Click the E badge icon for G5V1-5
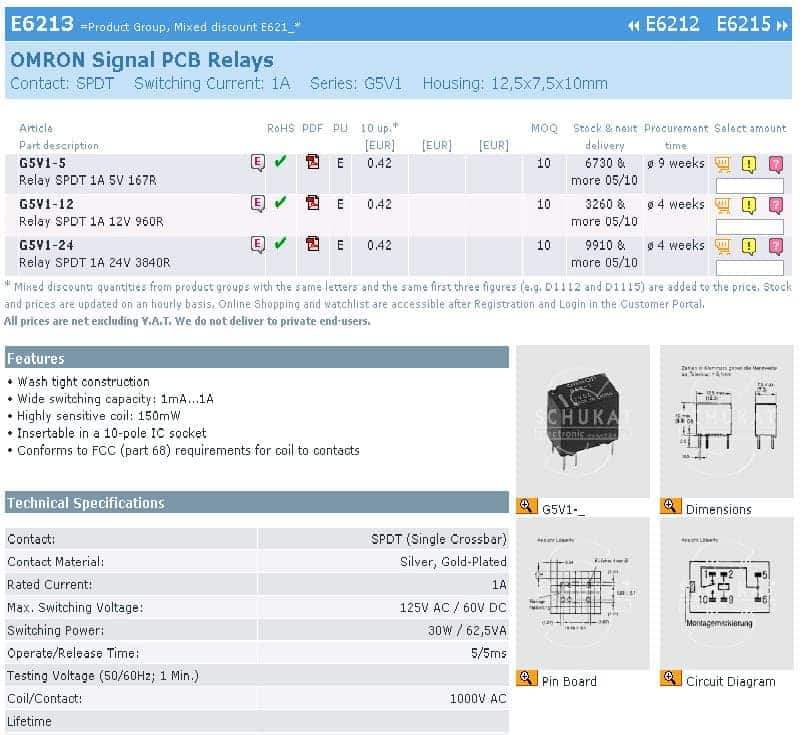The image size is (806, 735). pyautogui.click(x=258, y=162)
